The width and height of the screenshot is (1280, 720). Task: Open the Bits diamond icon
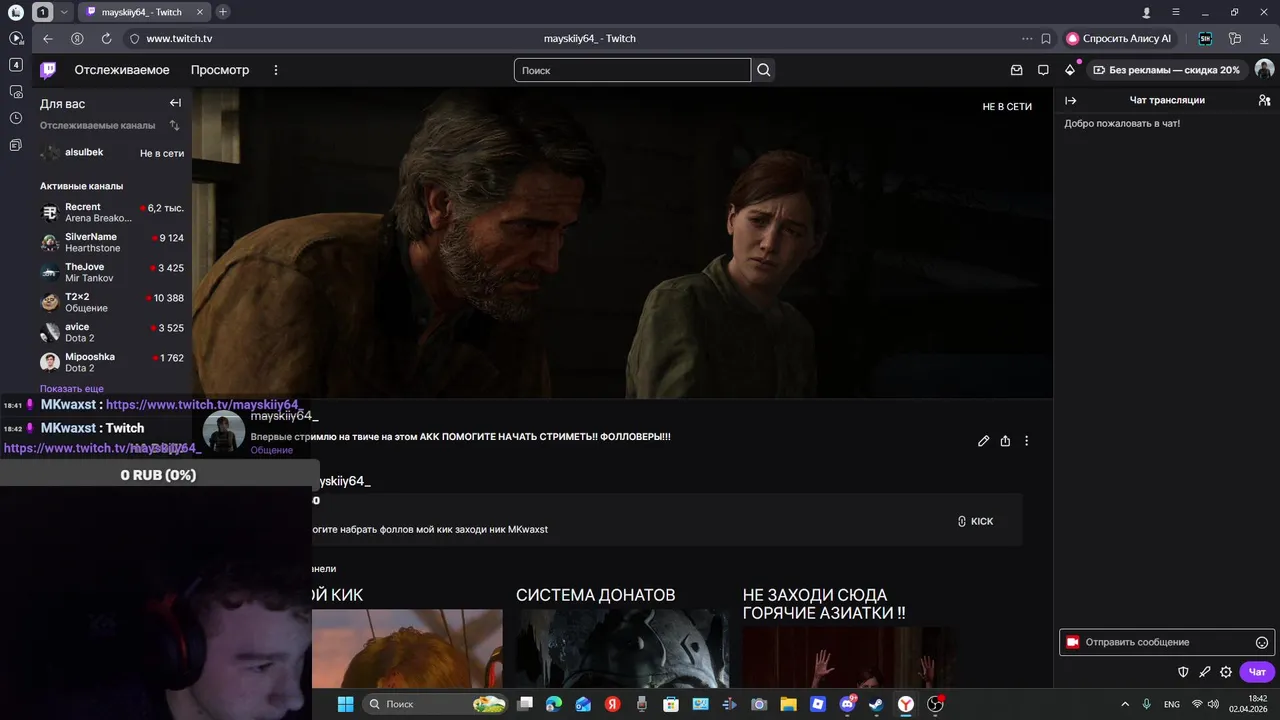[x=1070, y=70]
